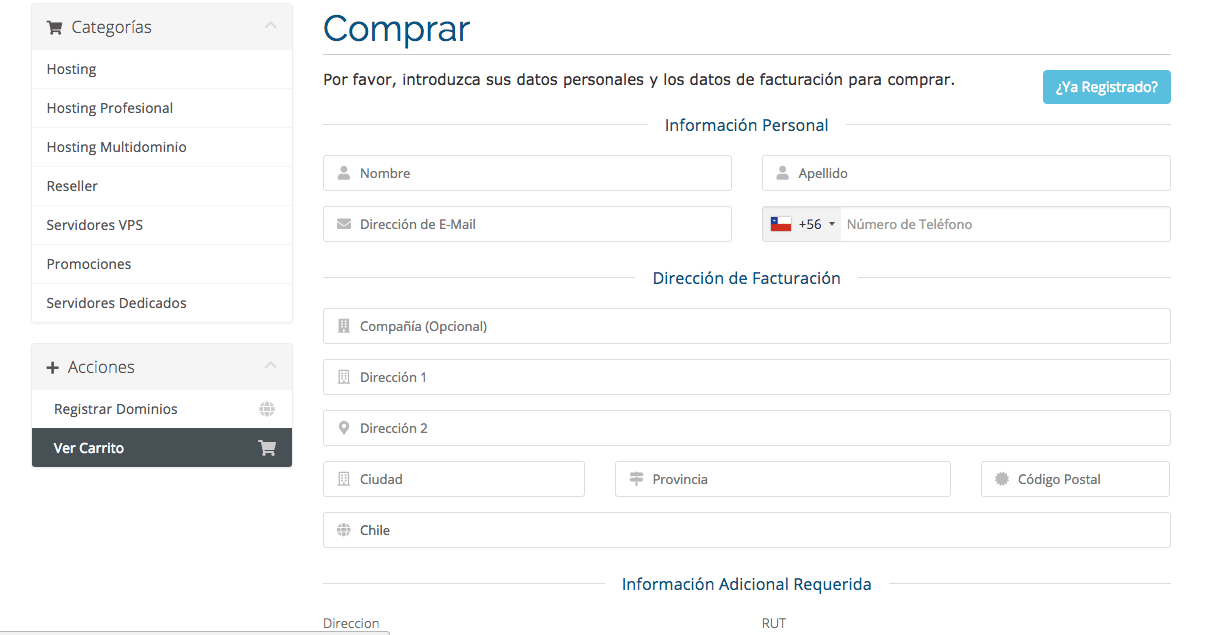
Task: Click the Información Adicional Requerida section title
Action: pos(746,584)
